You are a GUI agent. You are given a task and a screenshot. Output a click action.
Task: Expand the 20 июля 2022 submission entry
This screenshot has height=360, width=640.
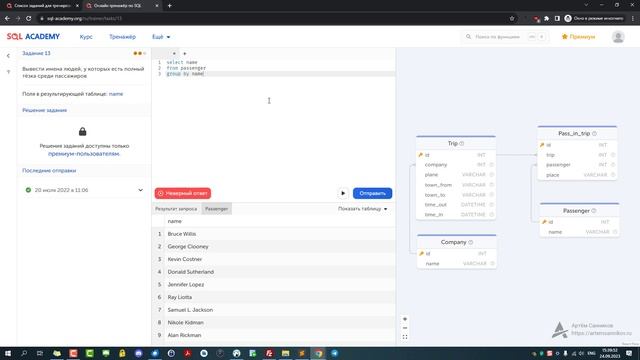[x=140, y=190]
